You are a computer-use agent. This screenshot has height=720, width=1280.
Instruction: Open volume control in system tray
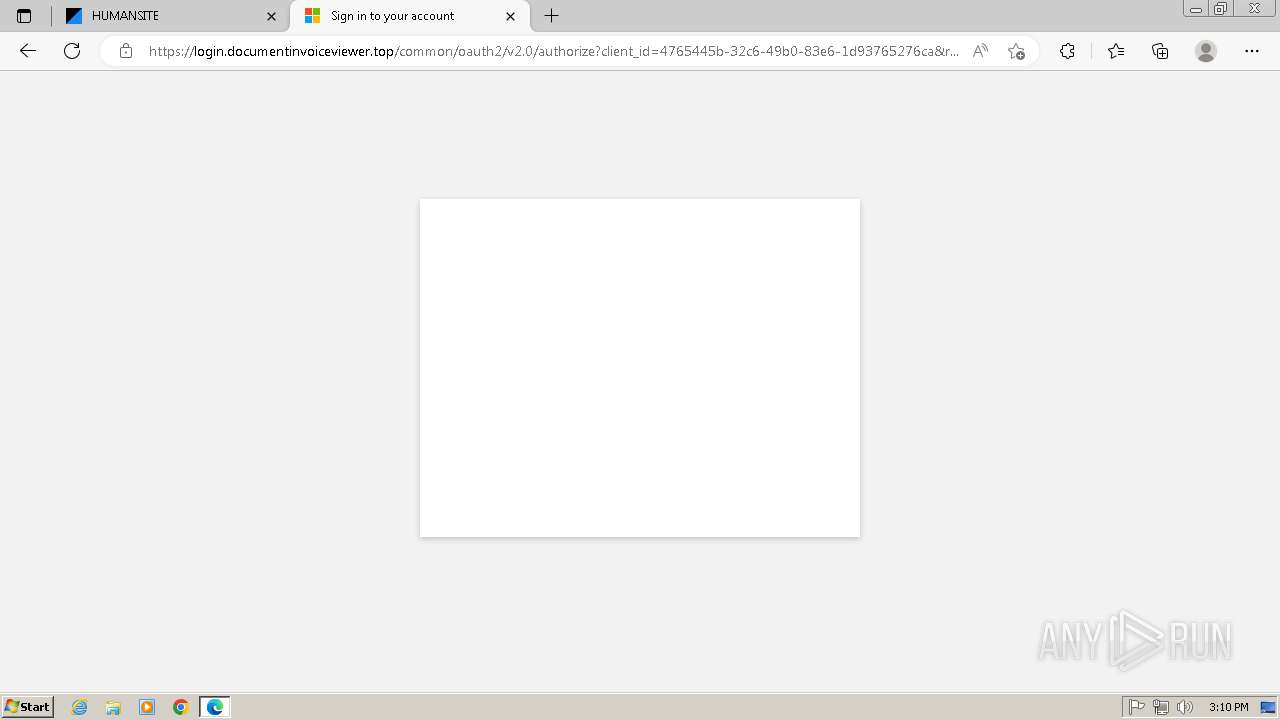click(x=1185, y=707)
